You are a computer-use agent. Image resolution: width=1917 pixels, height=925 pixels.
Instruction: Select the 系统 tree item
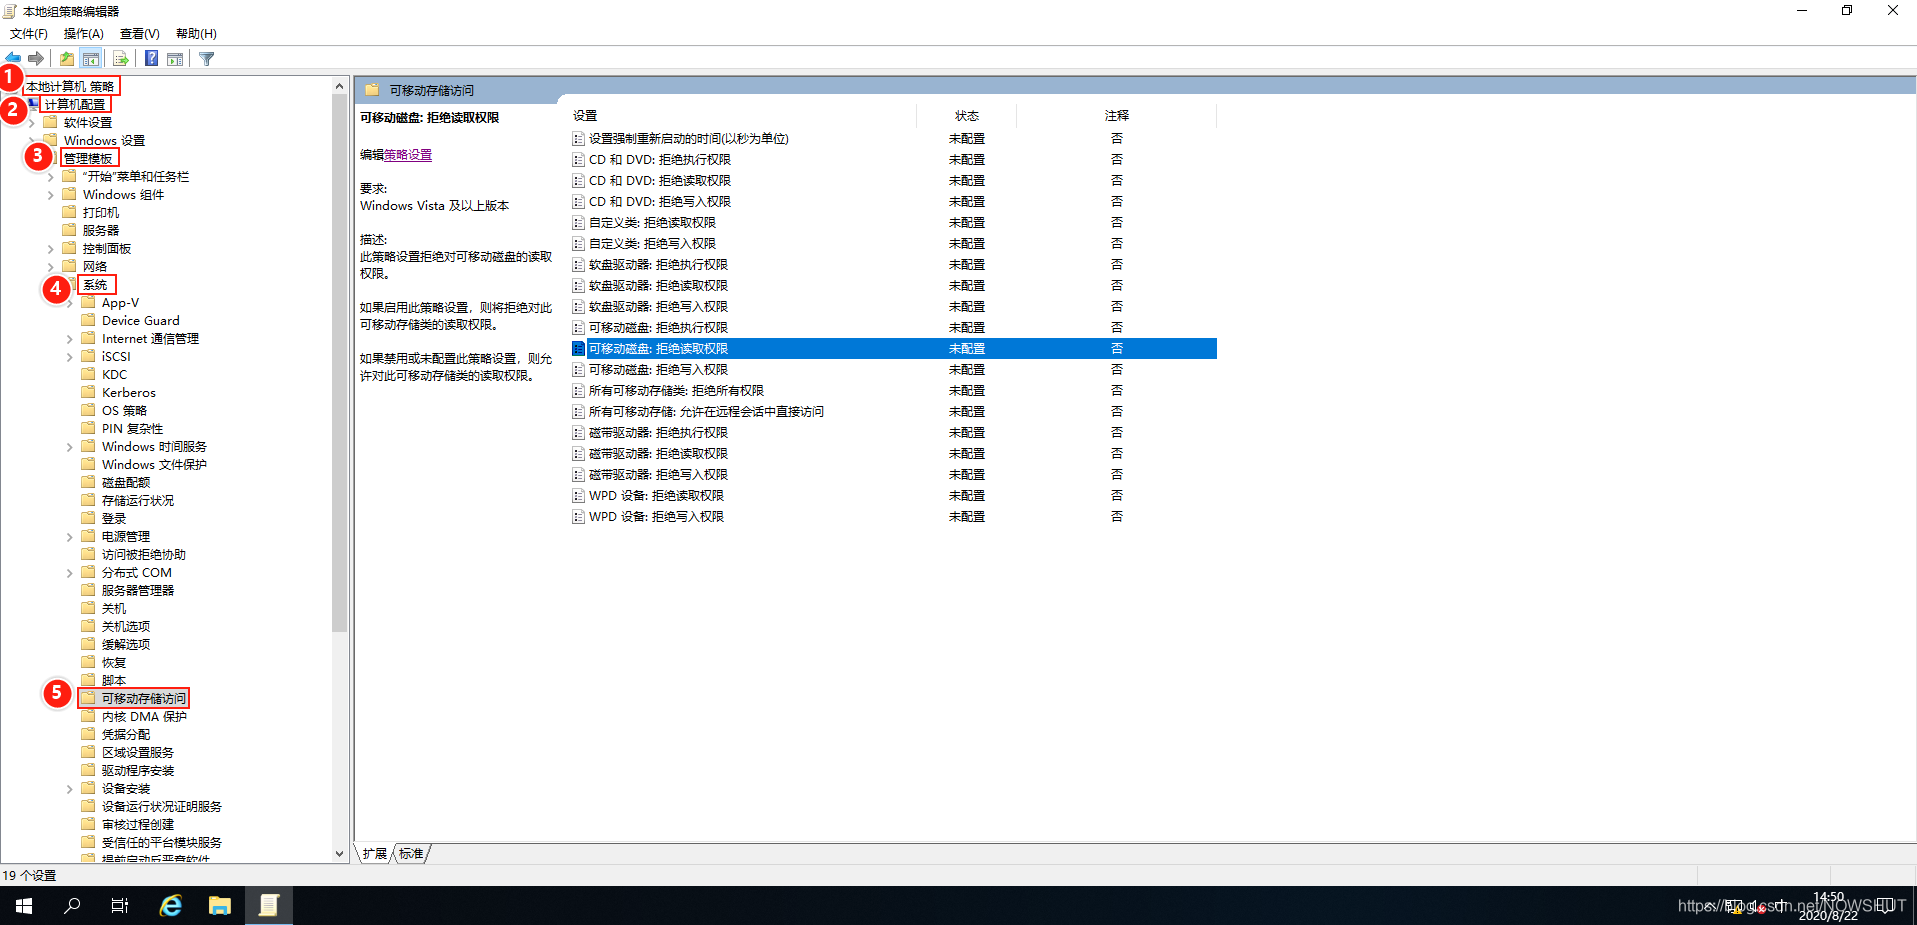(x=95, y=285)
